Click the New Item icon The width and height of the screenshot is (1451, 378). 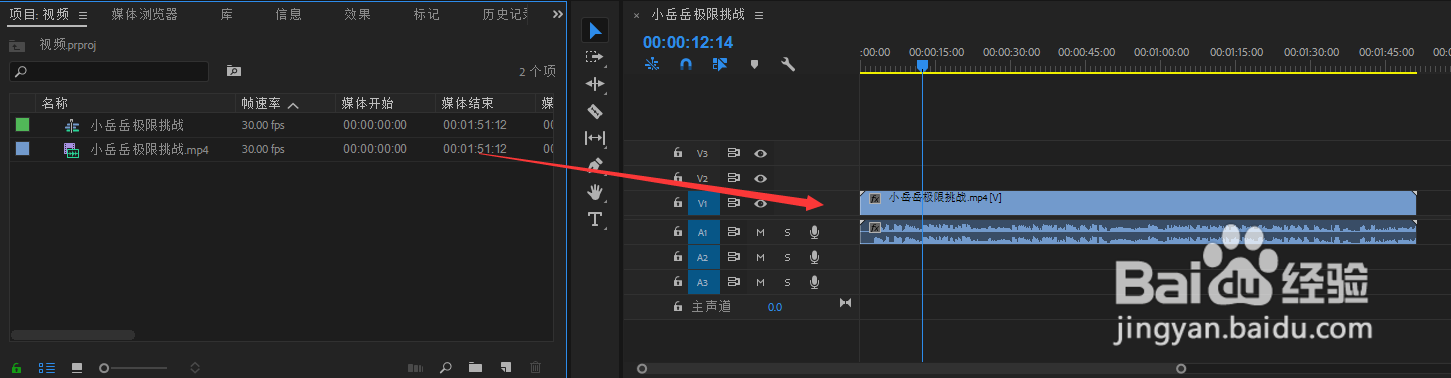[x=506, y=368]
